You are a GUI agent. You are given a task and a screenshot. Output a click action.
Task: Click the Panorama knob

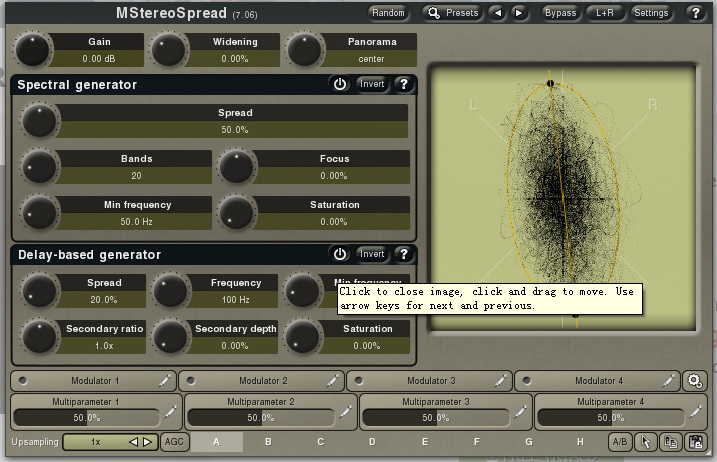304,49
